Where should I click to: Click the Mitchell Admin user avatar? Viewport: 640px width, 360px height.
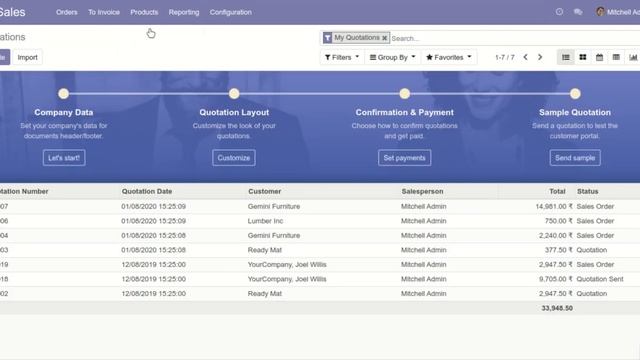coord(600,12)
